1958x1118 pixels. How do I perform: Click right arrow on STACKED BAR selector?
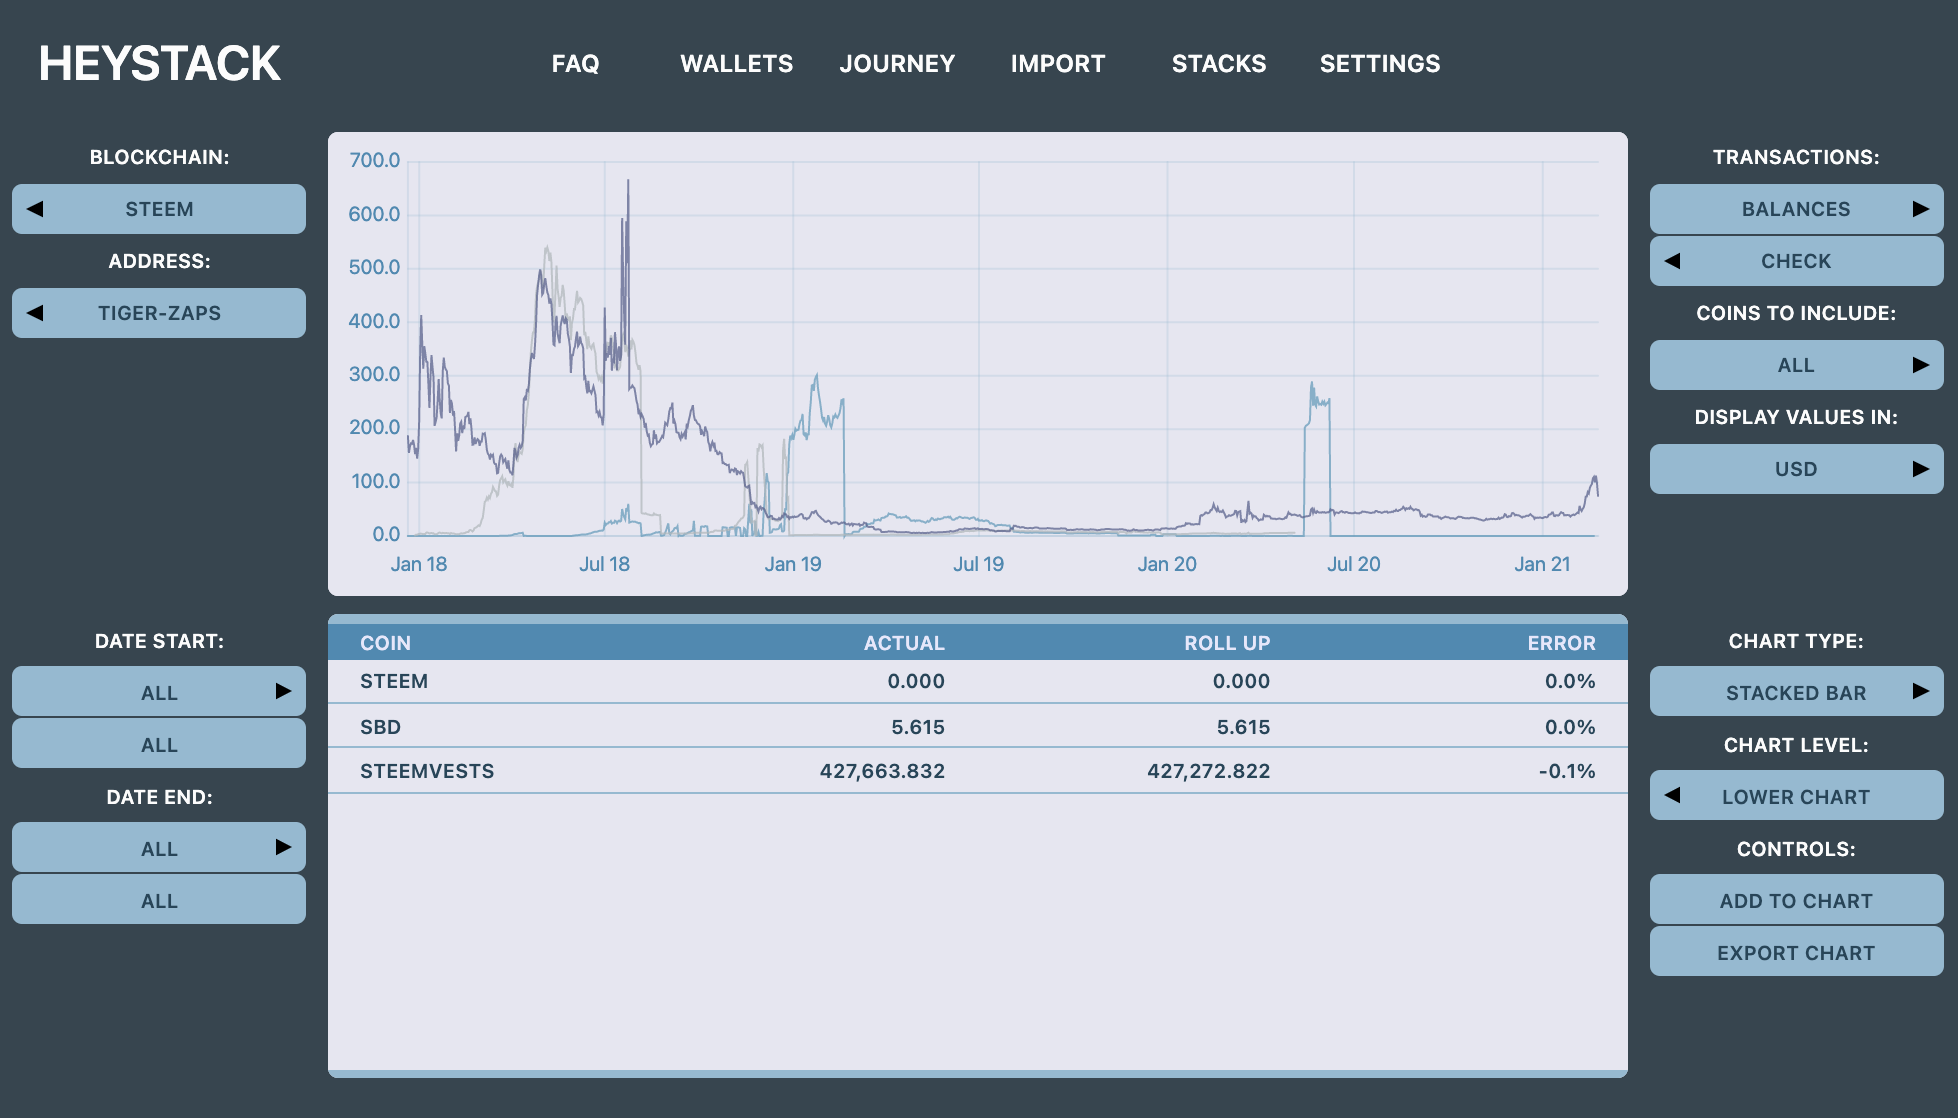point(1920,691)
